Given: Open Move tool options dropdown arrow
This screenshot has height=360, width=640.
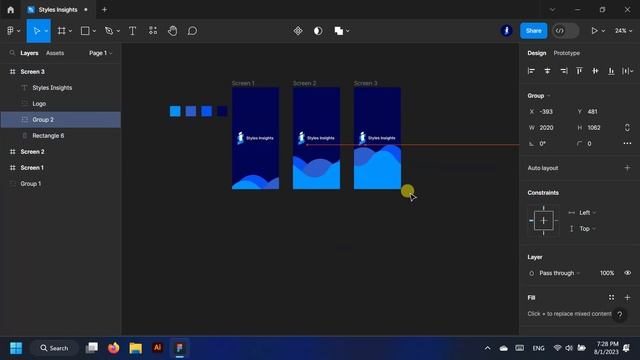Looking at the screenshot, I should (x=46, y=31).
